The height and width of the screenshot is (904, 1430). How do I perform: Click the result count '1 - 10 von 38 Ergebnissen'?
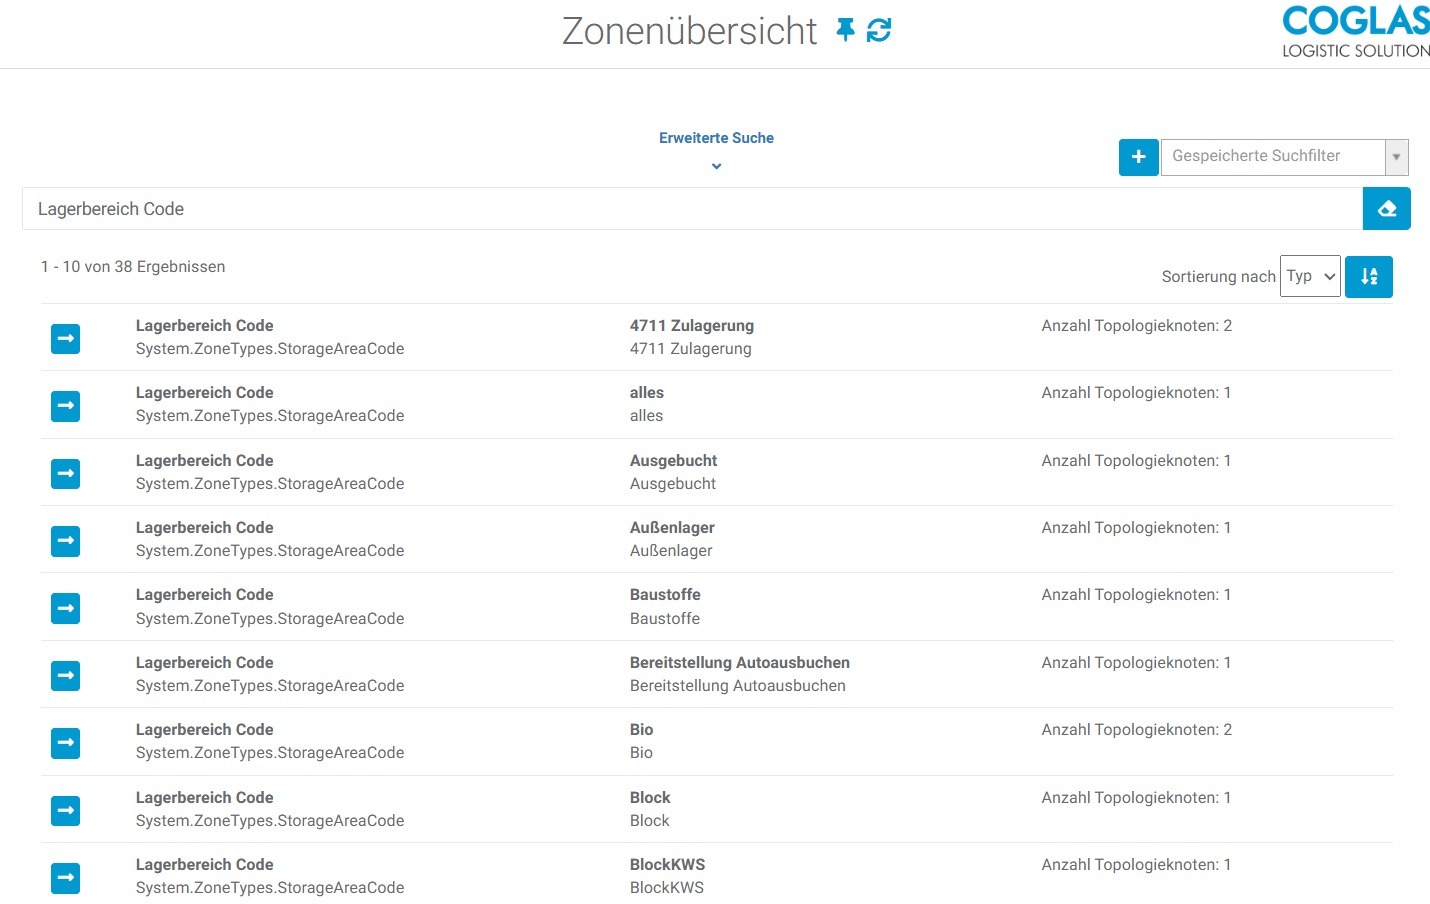coord(133,267)
